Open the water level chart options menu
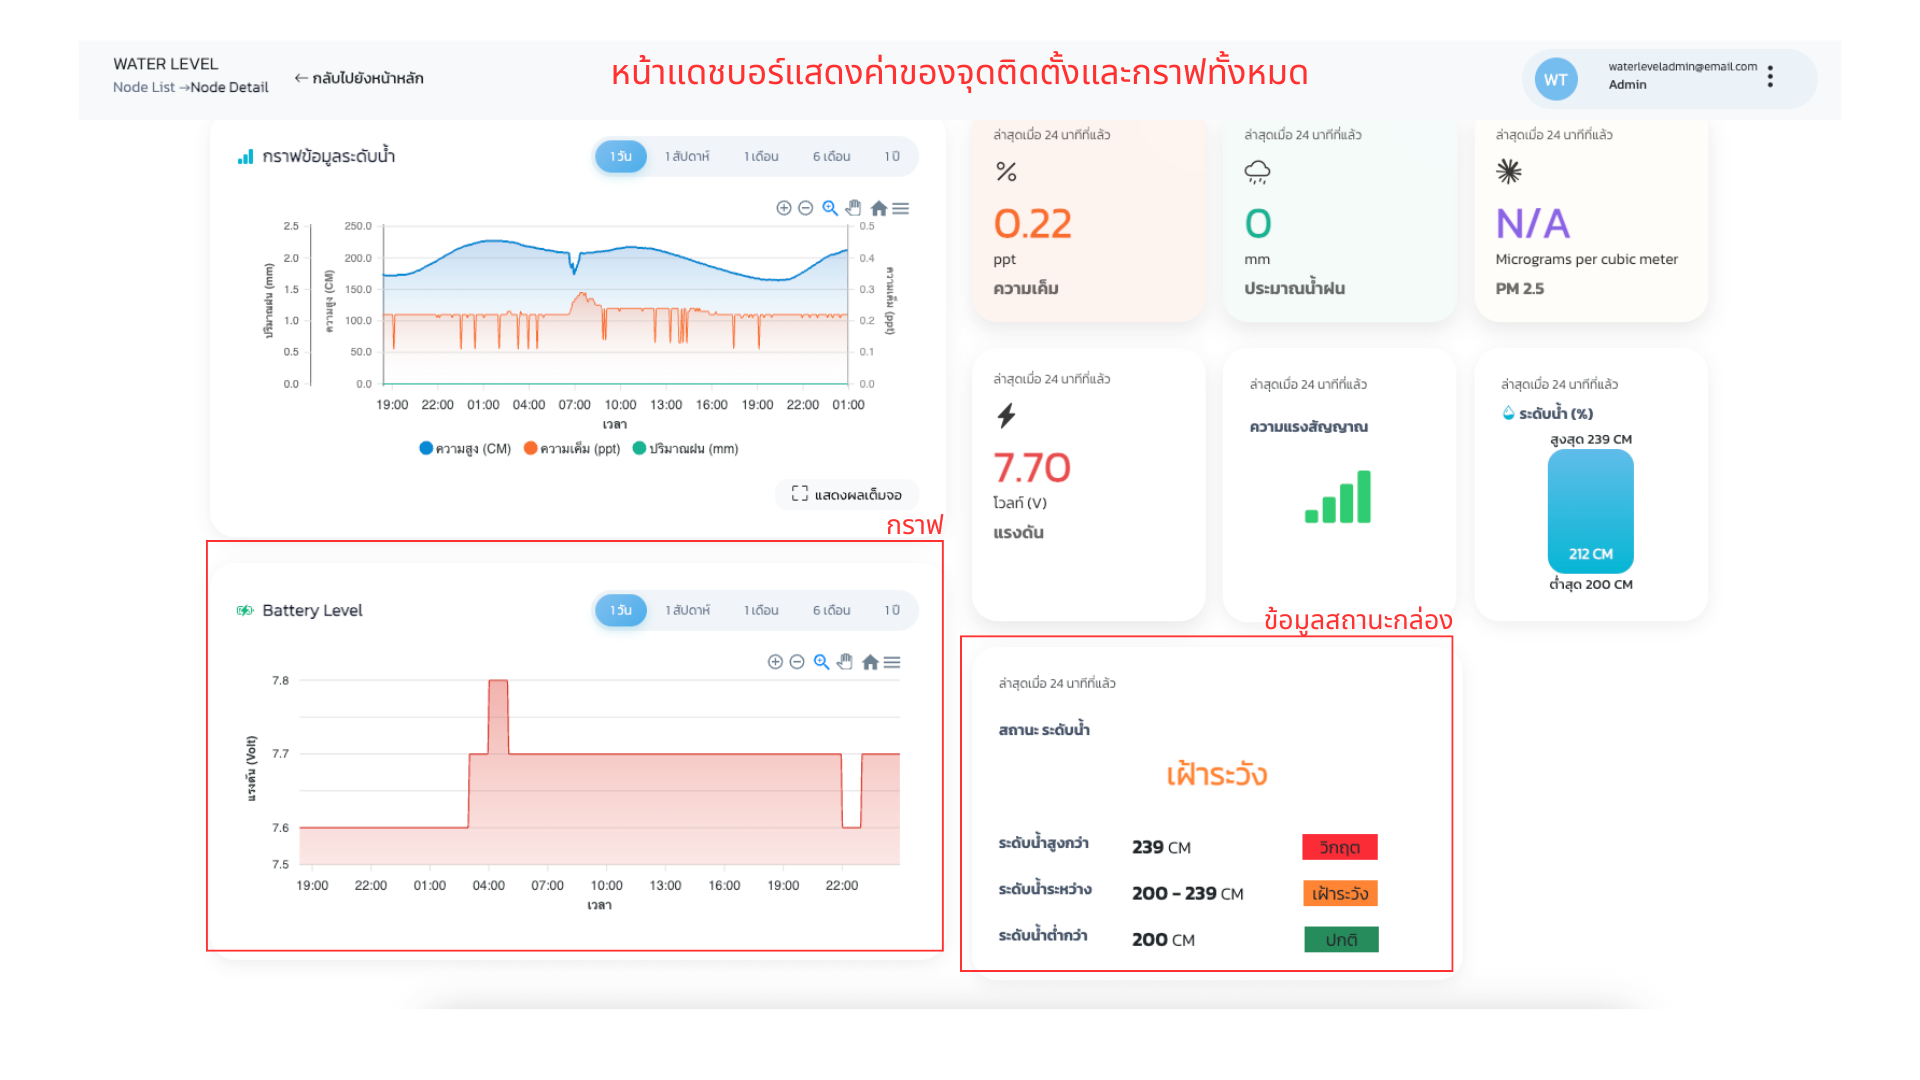Screen dimensions: 1920x1080 (901, 208)
